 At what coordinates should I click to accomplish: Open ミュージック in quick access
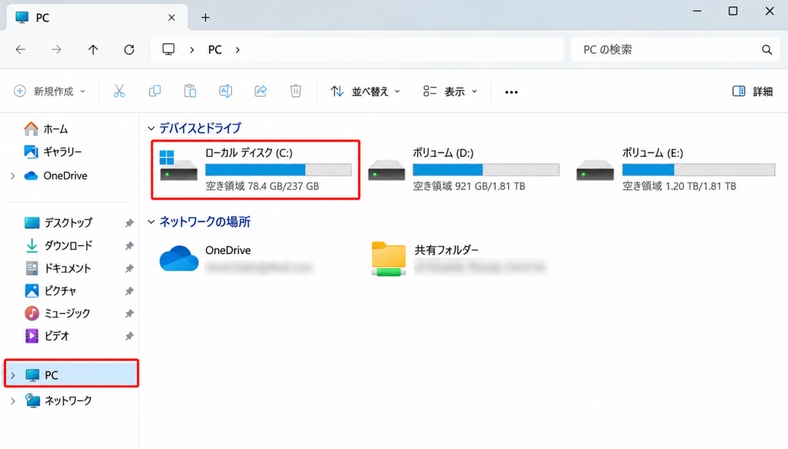[57, 313]
